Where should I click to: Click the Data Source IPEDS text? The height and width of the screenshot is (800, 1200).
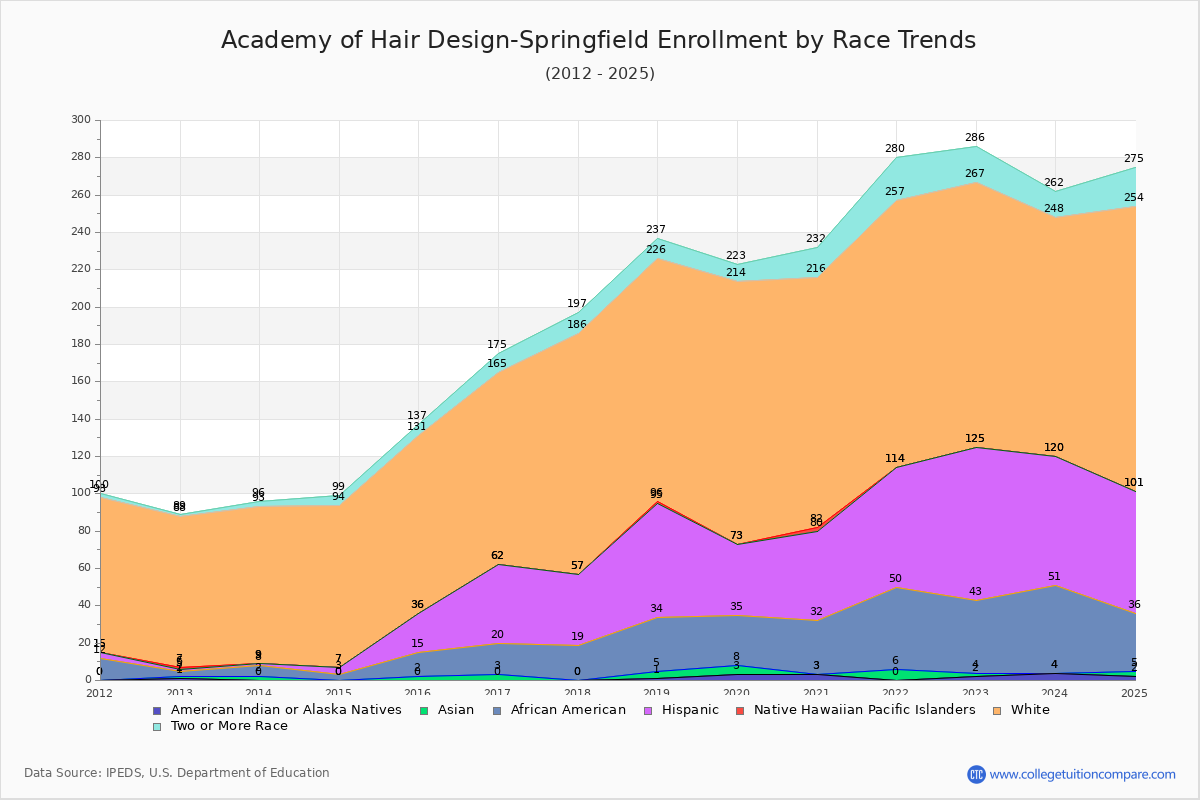click(177, 773)
